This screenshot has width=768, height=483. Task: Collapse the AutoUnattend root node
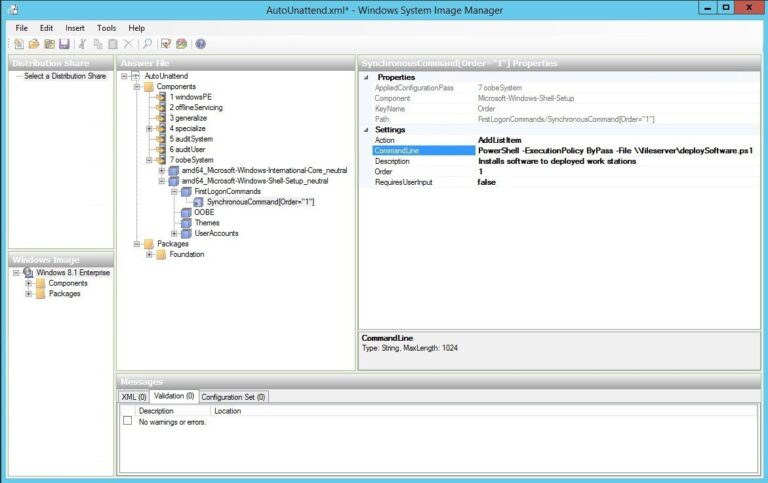[x=124, y=76]
